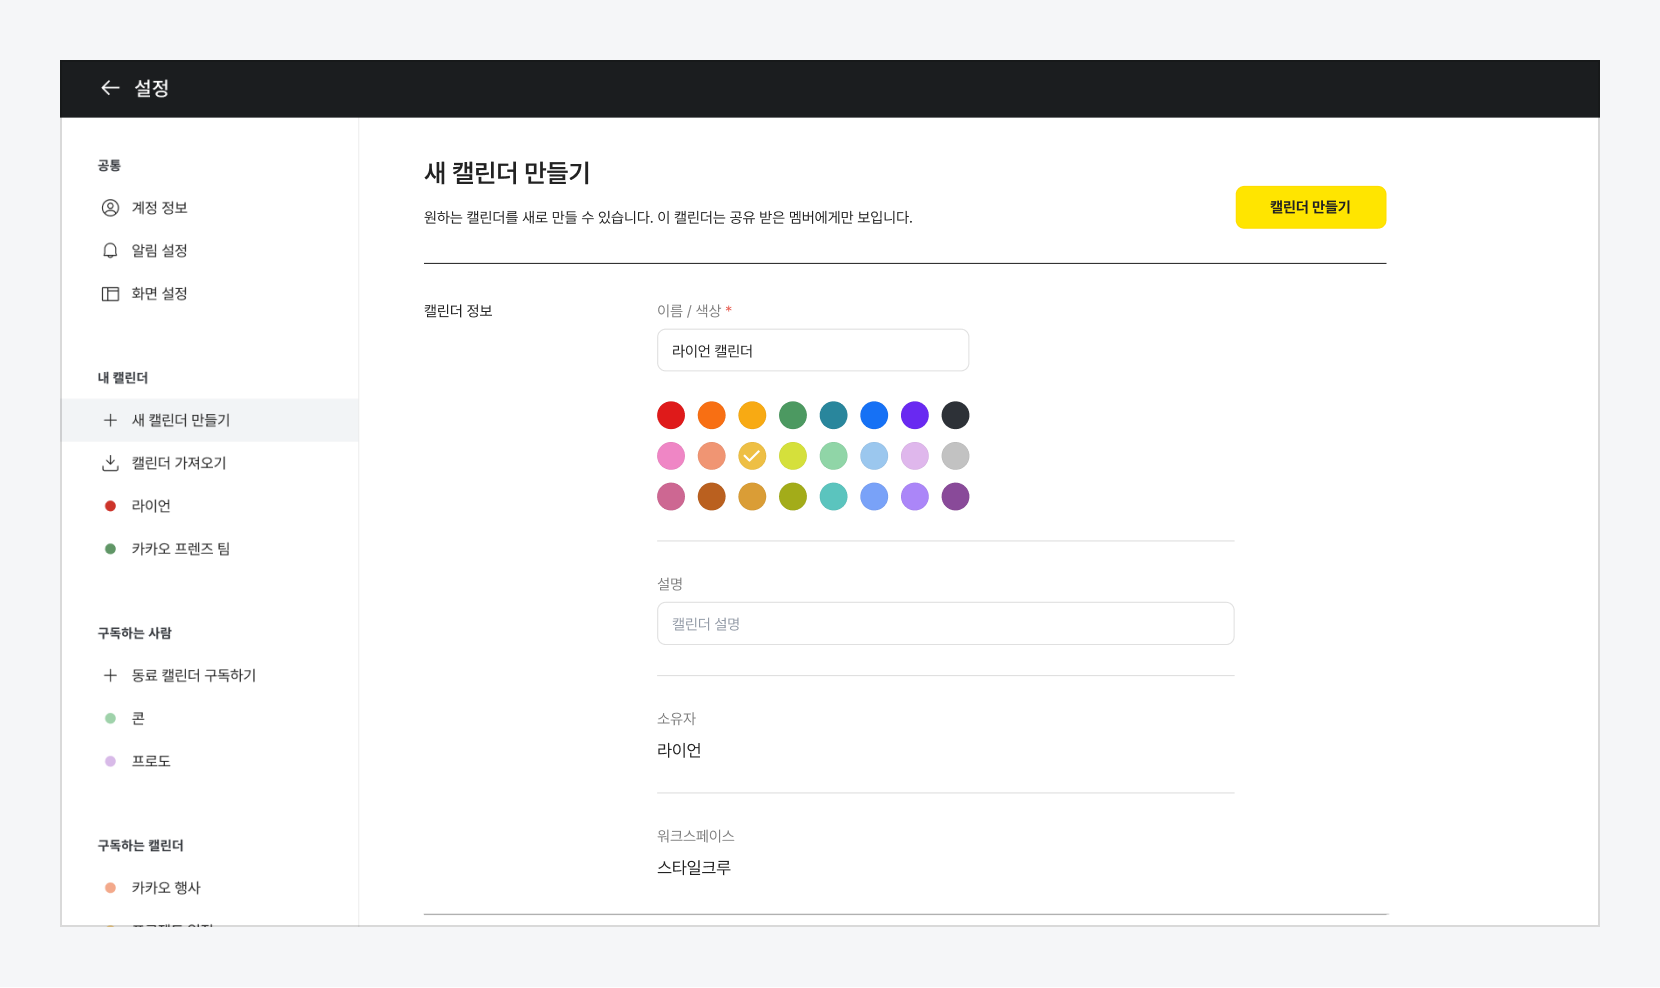Screen dimensions: 1660x988
Task: Open the 카카오 프렌즈 팀 calendar settings
Action: tap(180, 549)
